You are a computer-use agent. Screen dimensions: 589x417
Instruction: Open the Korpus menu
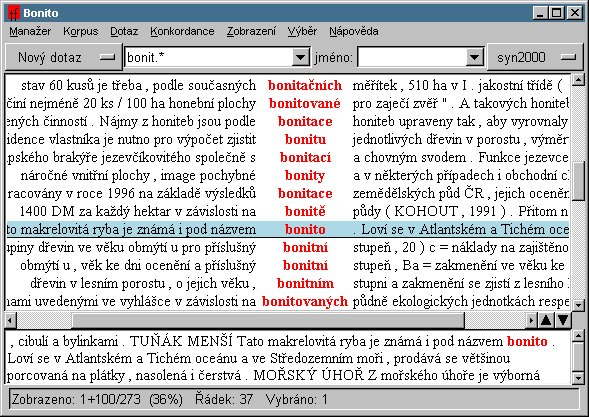coord(80,31)
